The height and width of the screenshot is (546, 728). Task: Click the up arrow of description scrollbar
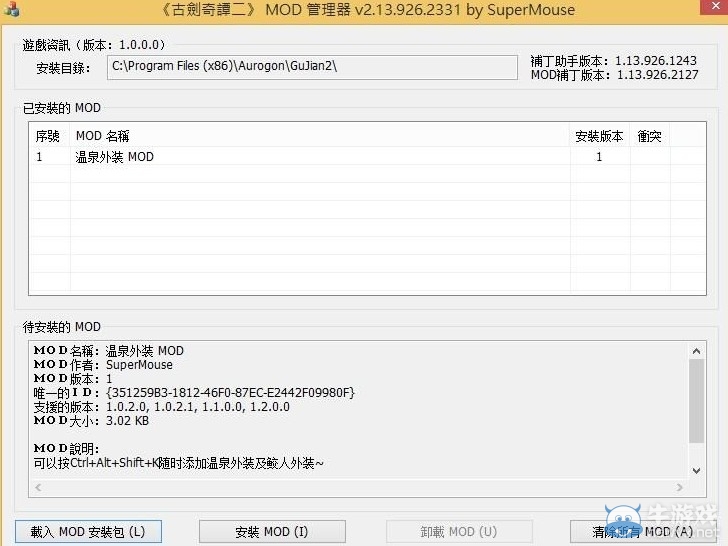696,351
